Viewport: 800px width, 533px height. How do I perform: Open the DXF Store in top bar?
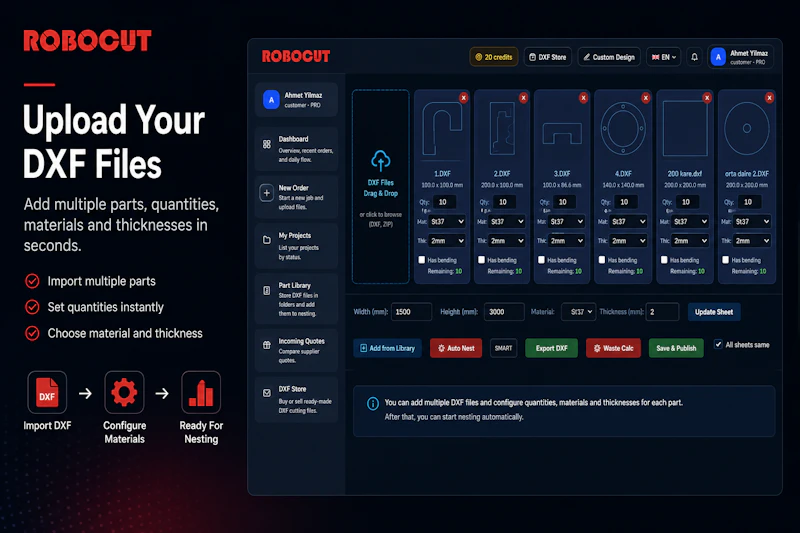547,57
